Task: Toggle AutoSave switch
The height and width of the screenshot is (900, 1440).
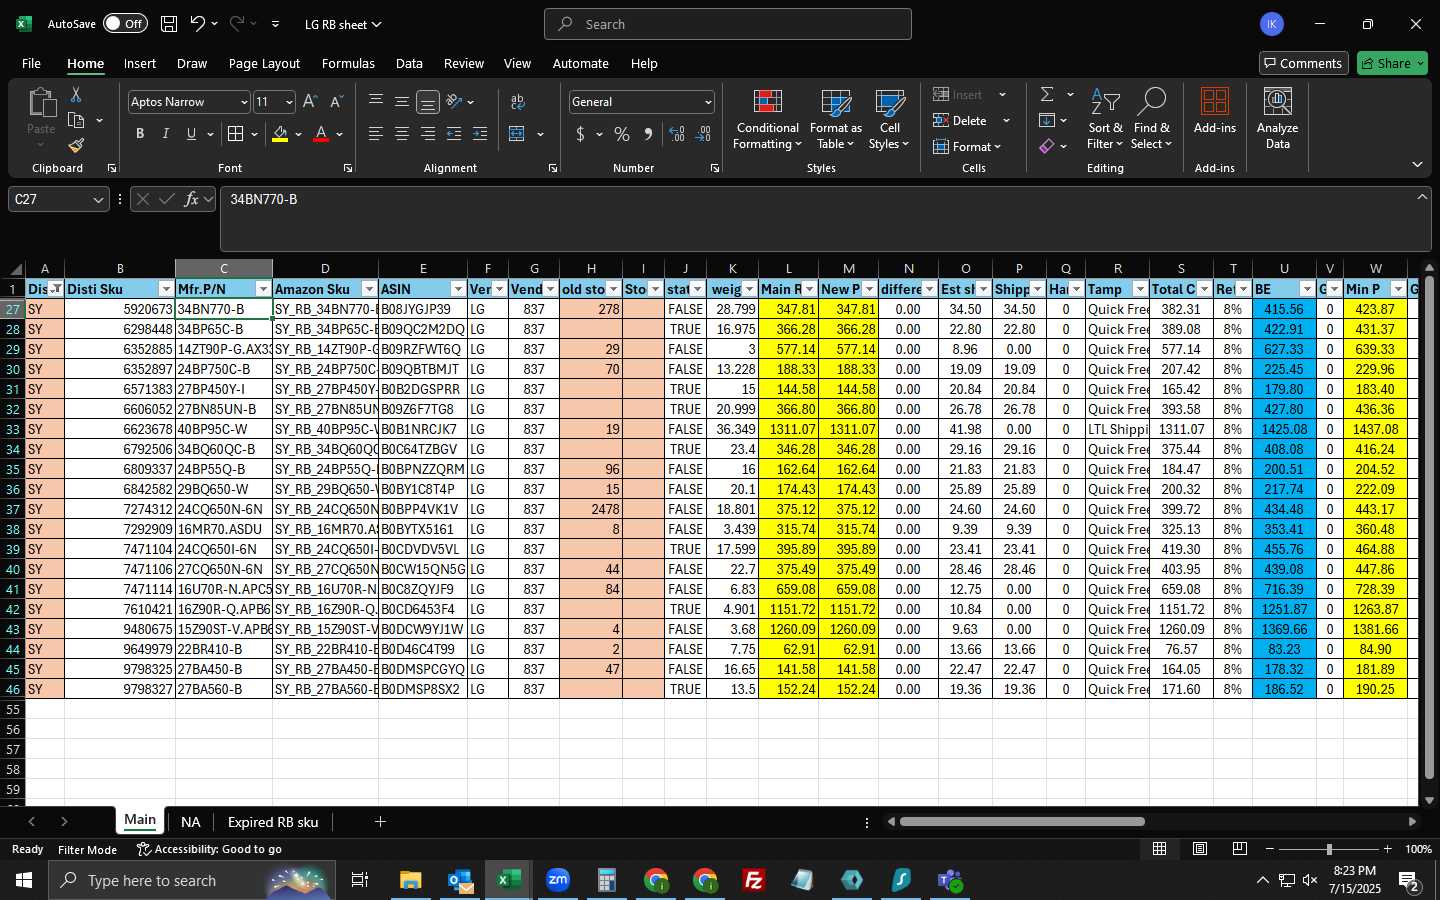Action: click(x=125, y=24)
